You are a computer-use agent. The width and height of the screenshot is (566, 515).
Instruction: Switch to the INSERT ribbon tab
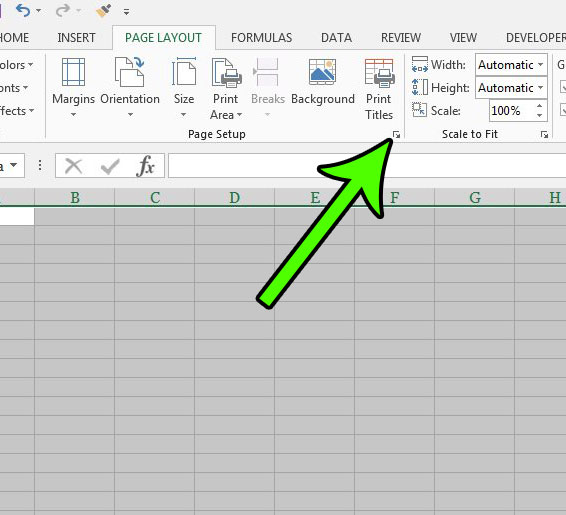[76, 38]
